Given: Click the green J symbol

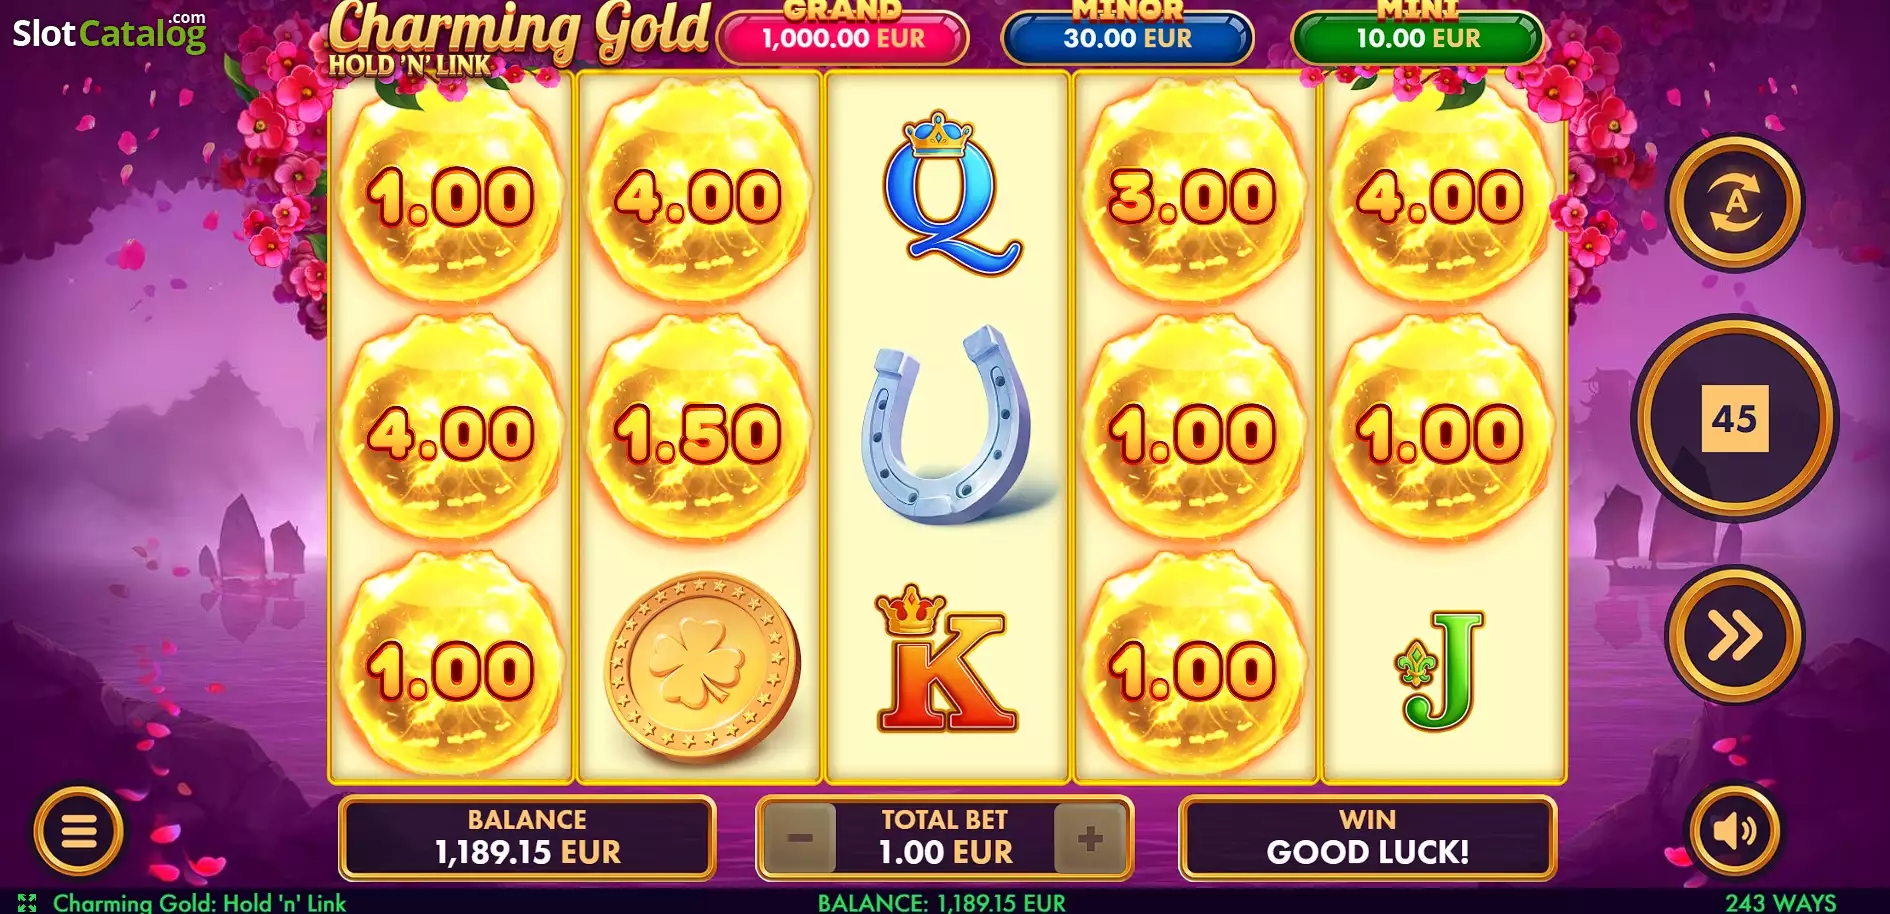Looking at the screenshot, I should pyautogui.click(x=1439, y=670).
